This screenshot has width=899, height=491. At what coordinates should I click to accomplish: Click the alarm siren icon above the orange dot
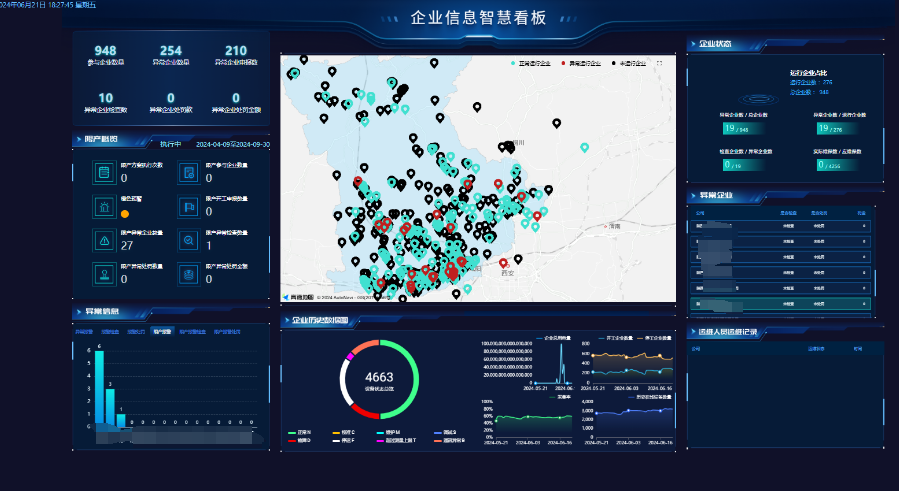103,206
